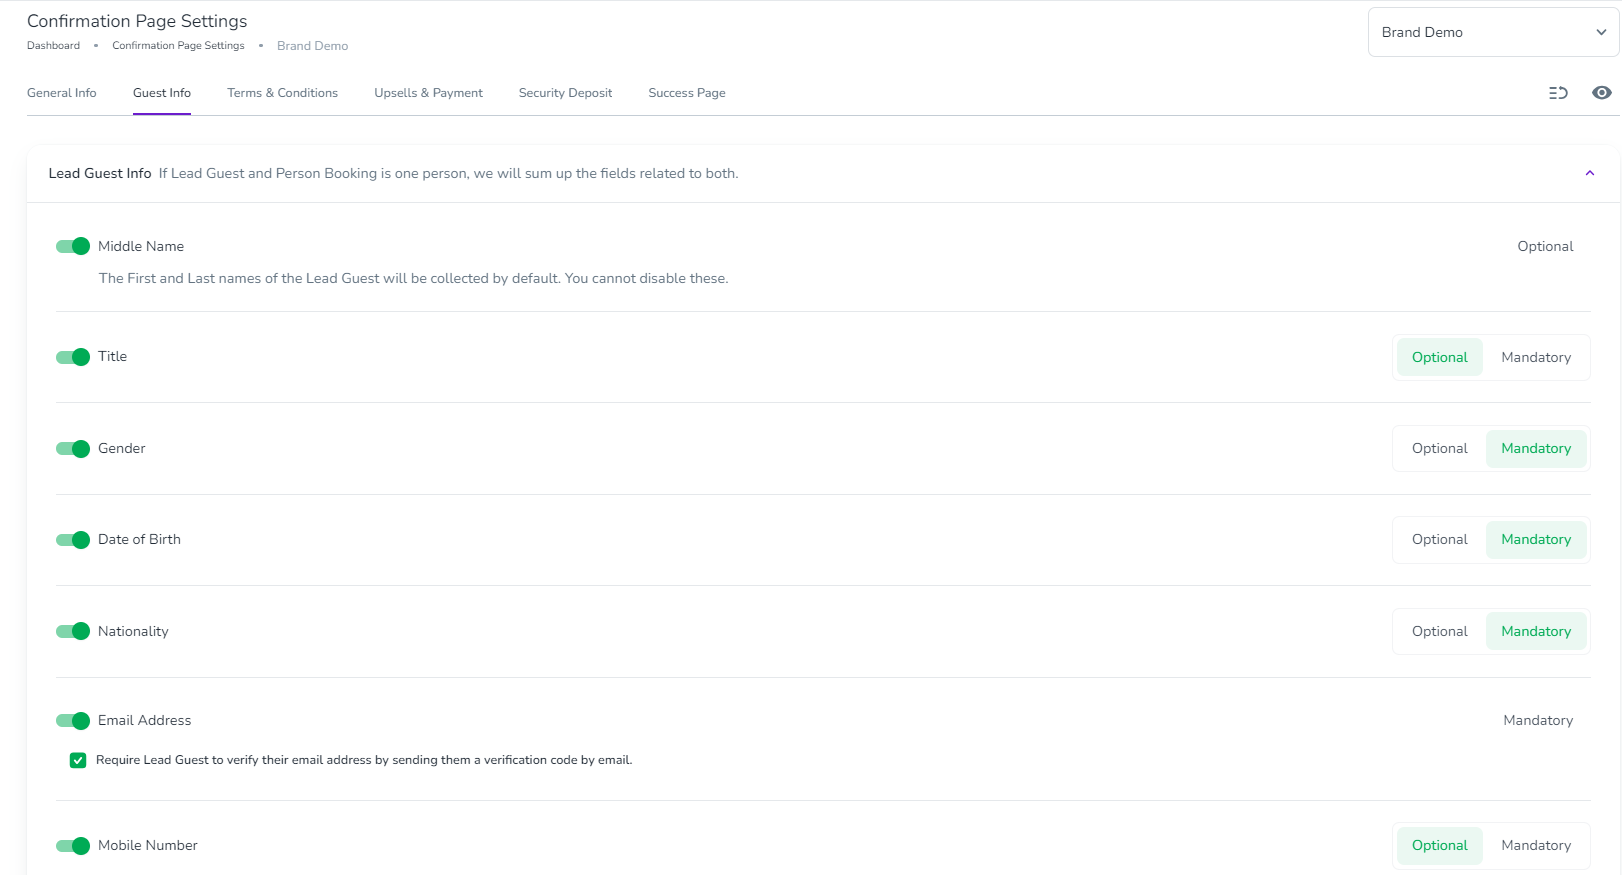Click the 'Require Lead Guest to verify' label

tap(364, 760)
